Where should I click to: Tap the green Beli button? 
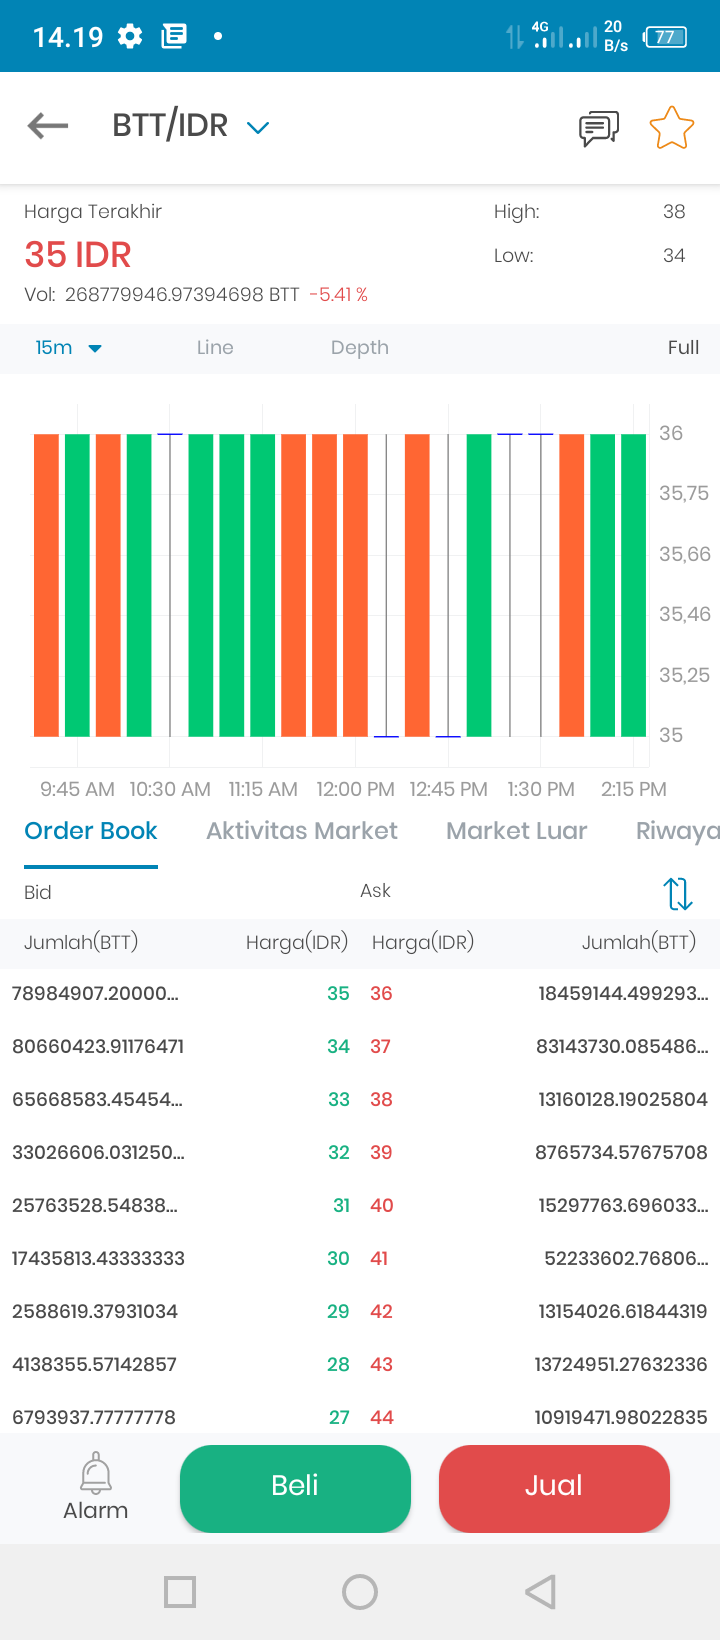(295, 1488)
